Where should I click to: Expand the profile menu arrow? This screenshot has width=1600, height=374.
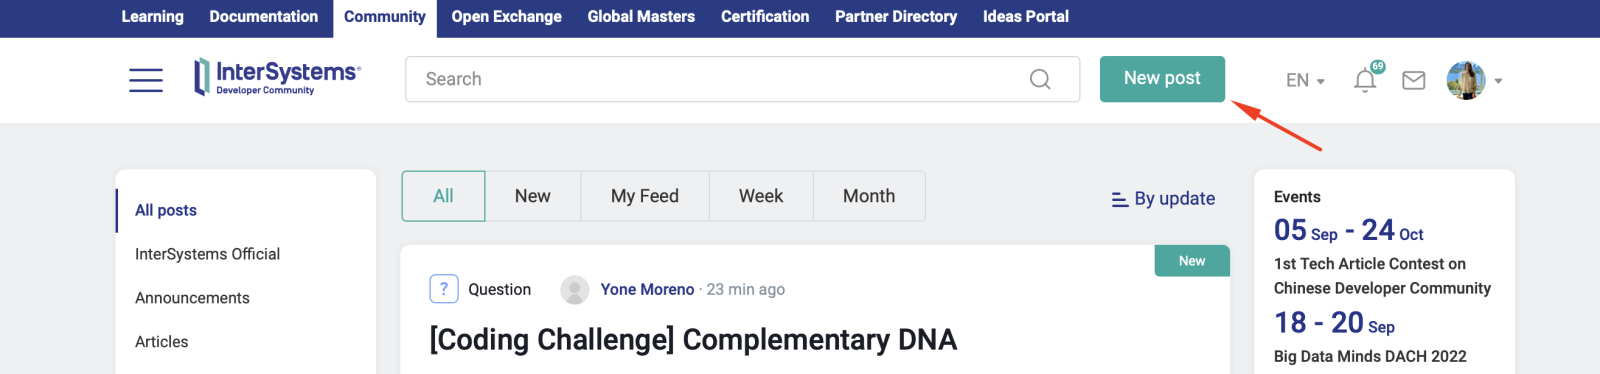[x=1498, y=81]
